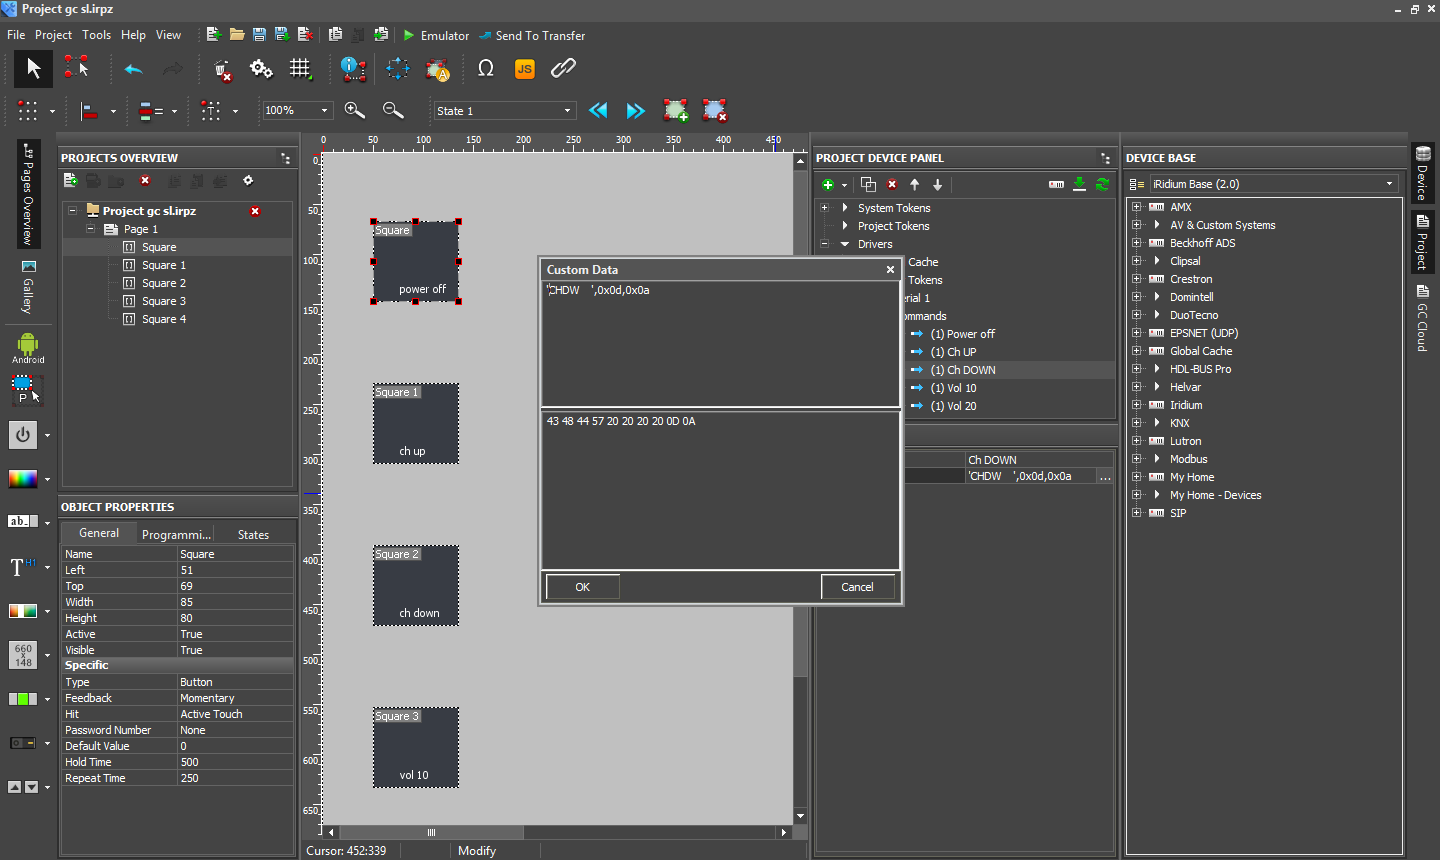
Task: Click the green download arrow in device panel
Action: (1079, 184)
